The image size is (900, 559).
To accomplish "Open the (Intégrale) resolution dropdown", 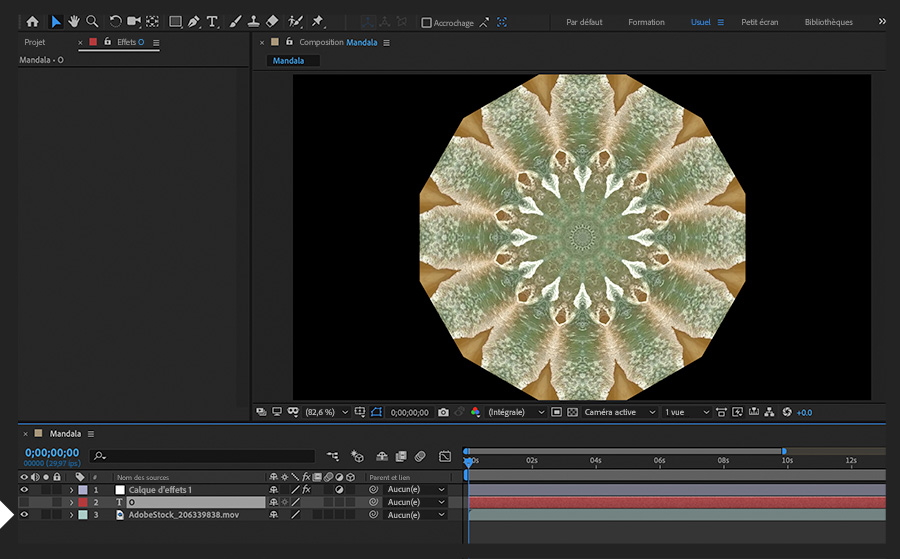I will [x=517, y=412].
